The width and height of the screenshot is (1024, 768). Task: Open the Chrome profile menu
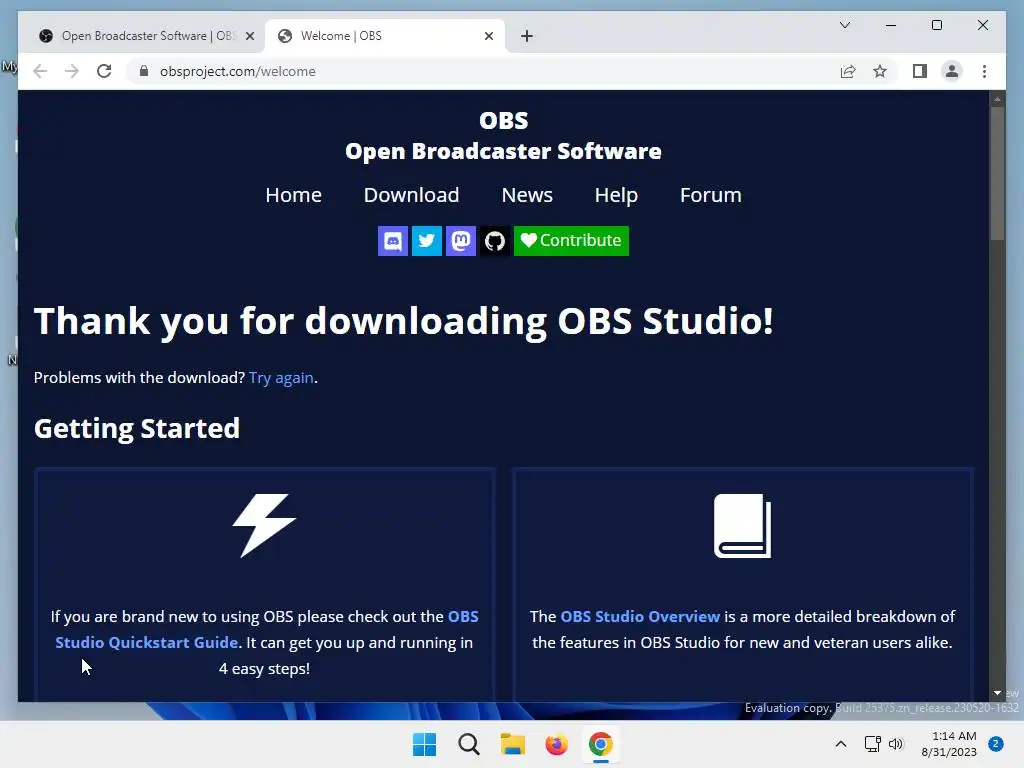coord(952,71)
